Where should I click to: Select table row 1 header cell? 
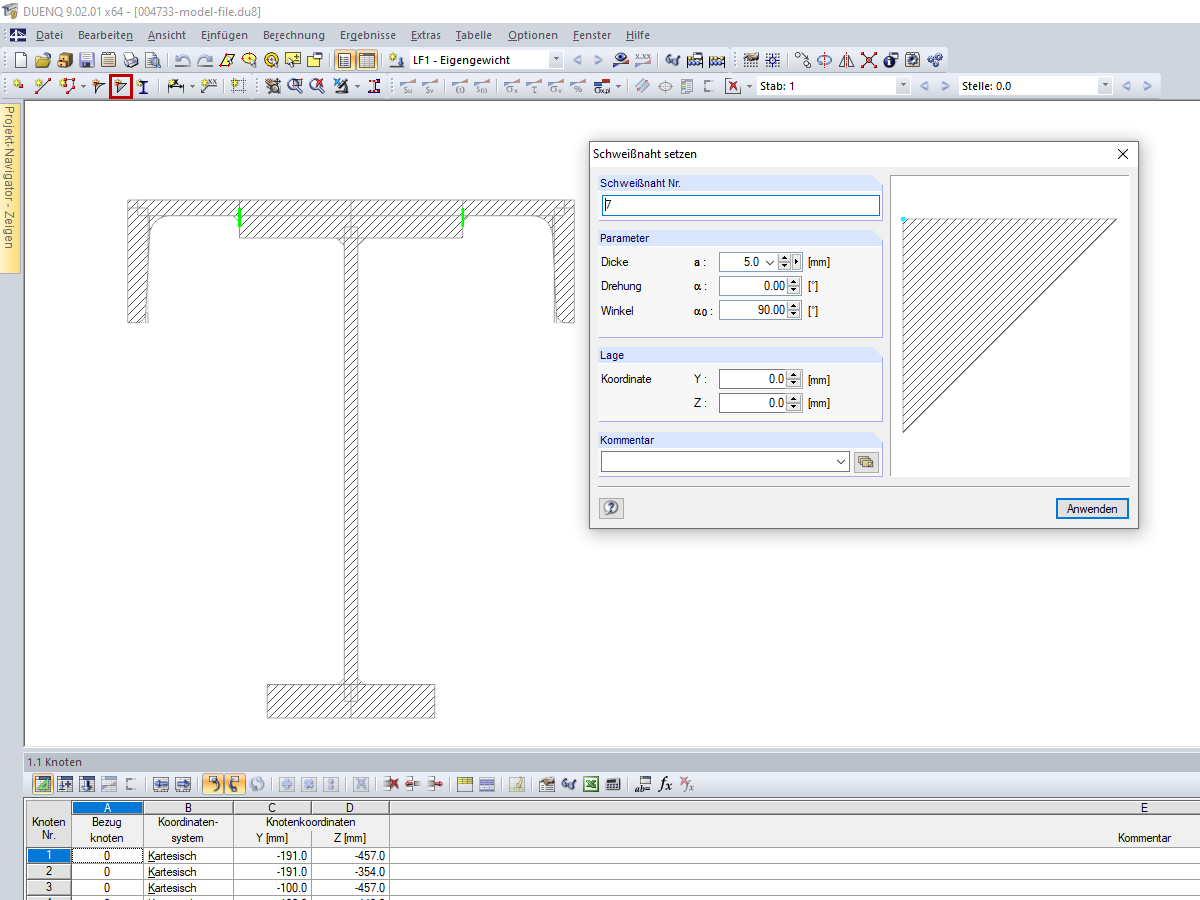[49, 856]
